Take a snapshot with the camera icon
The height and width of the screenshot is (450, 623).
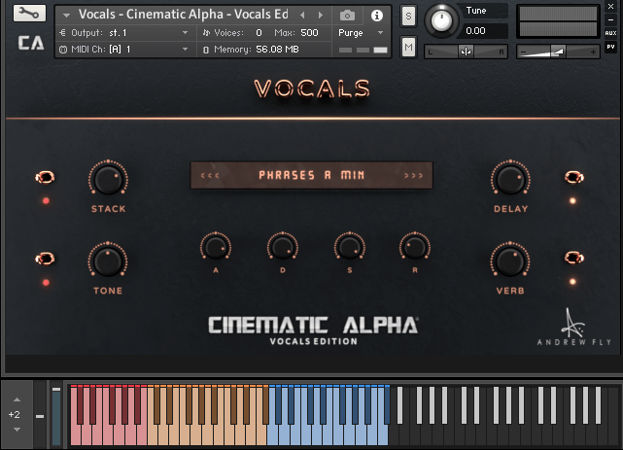(x=347, y=15)
